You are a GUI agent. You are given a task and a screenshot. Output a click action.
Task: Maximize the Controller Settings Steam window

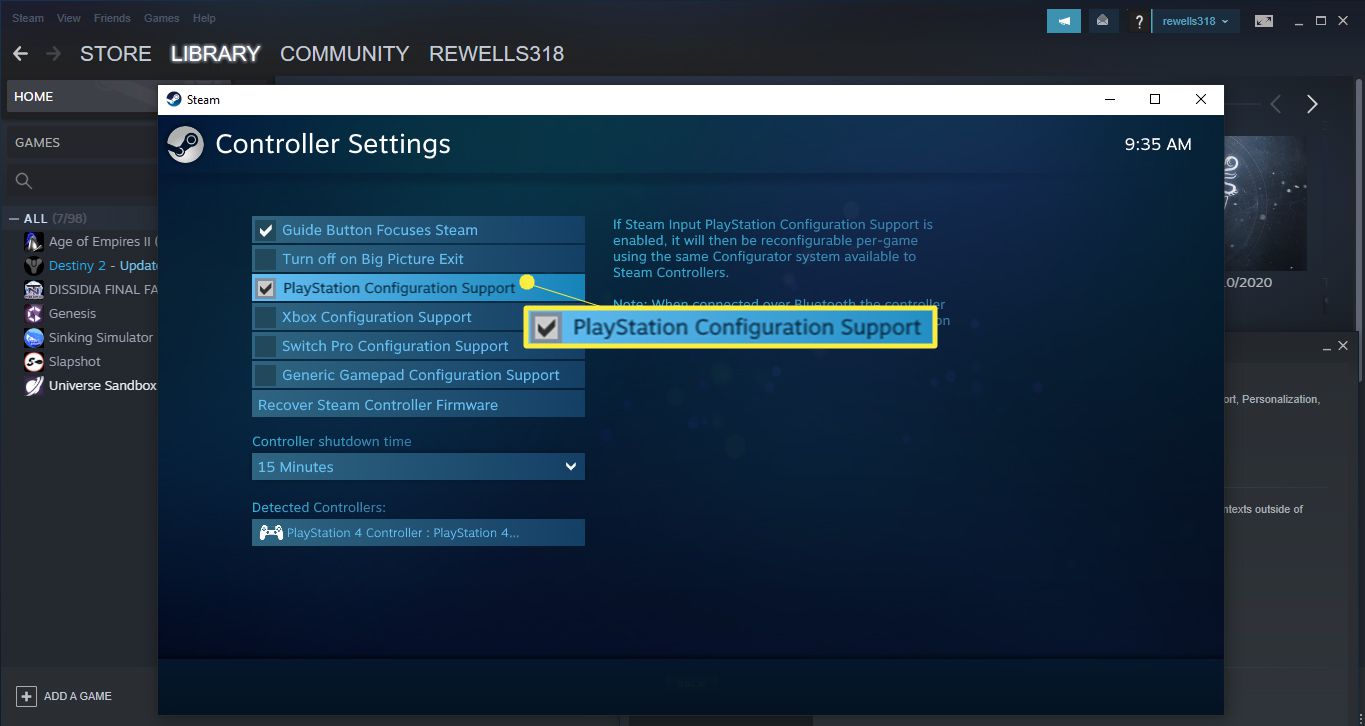1155,99
